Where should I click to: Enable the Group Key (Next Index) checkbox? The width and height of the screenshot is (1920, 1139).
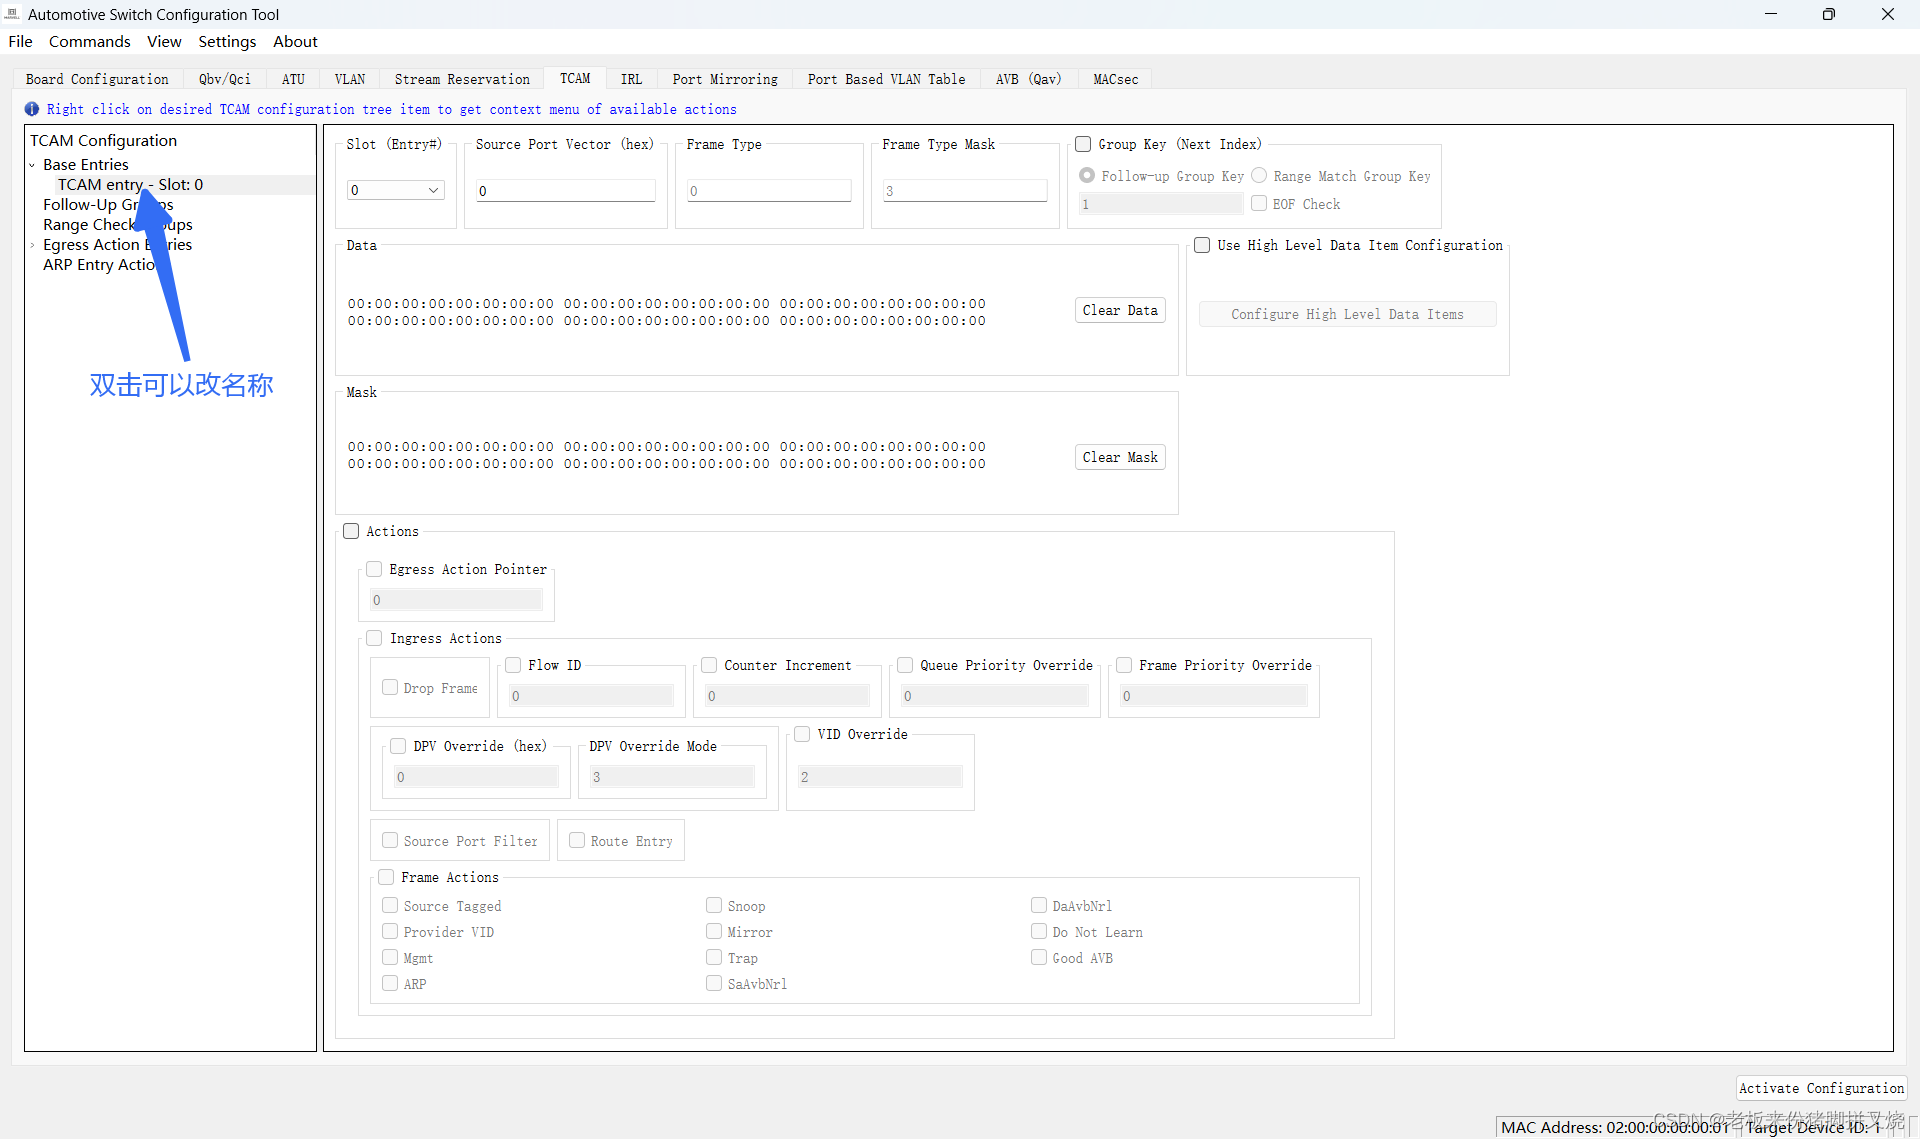click(1083, 144)
